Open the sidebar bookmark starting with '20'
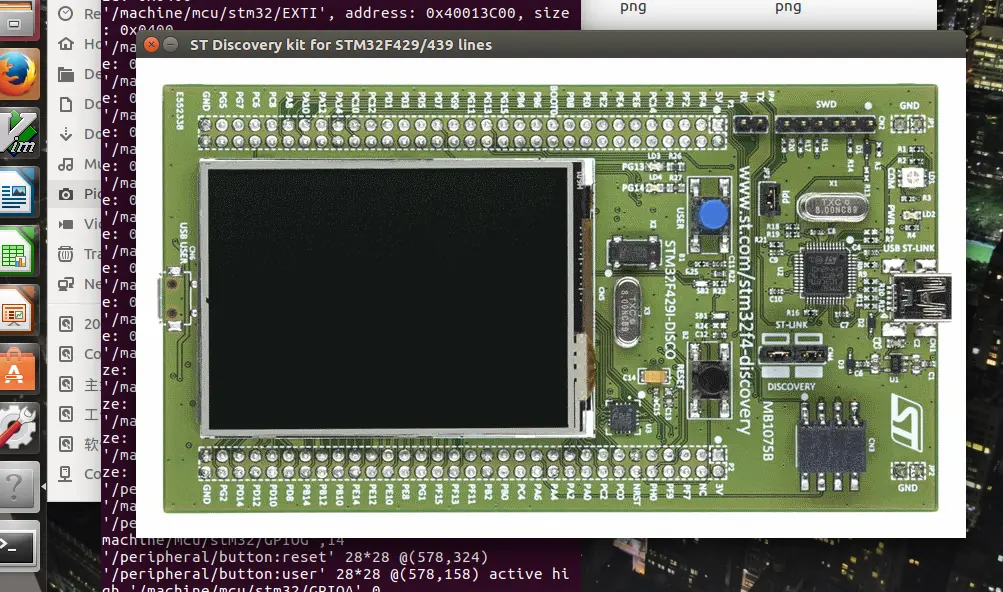The image size is (1003, 592). 74,324
